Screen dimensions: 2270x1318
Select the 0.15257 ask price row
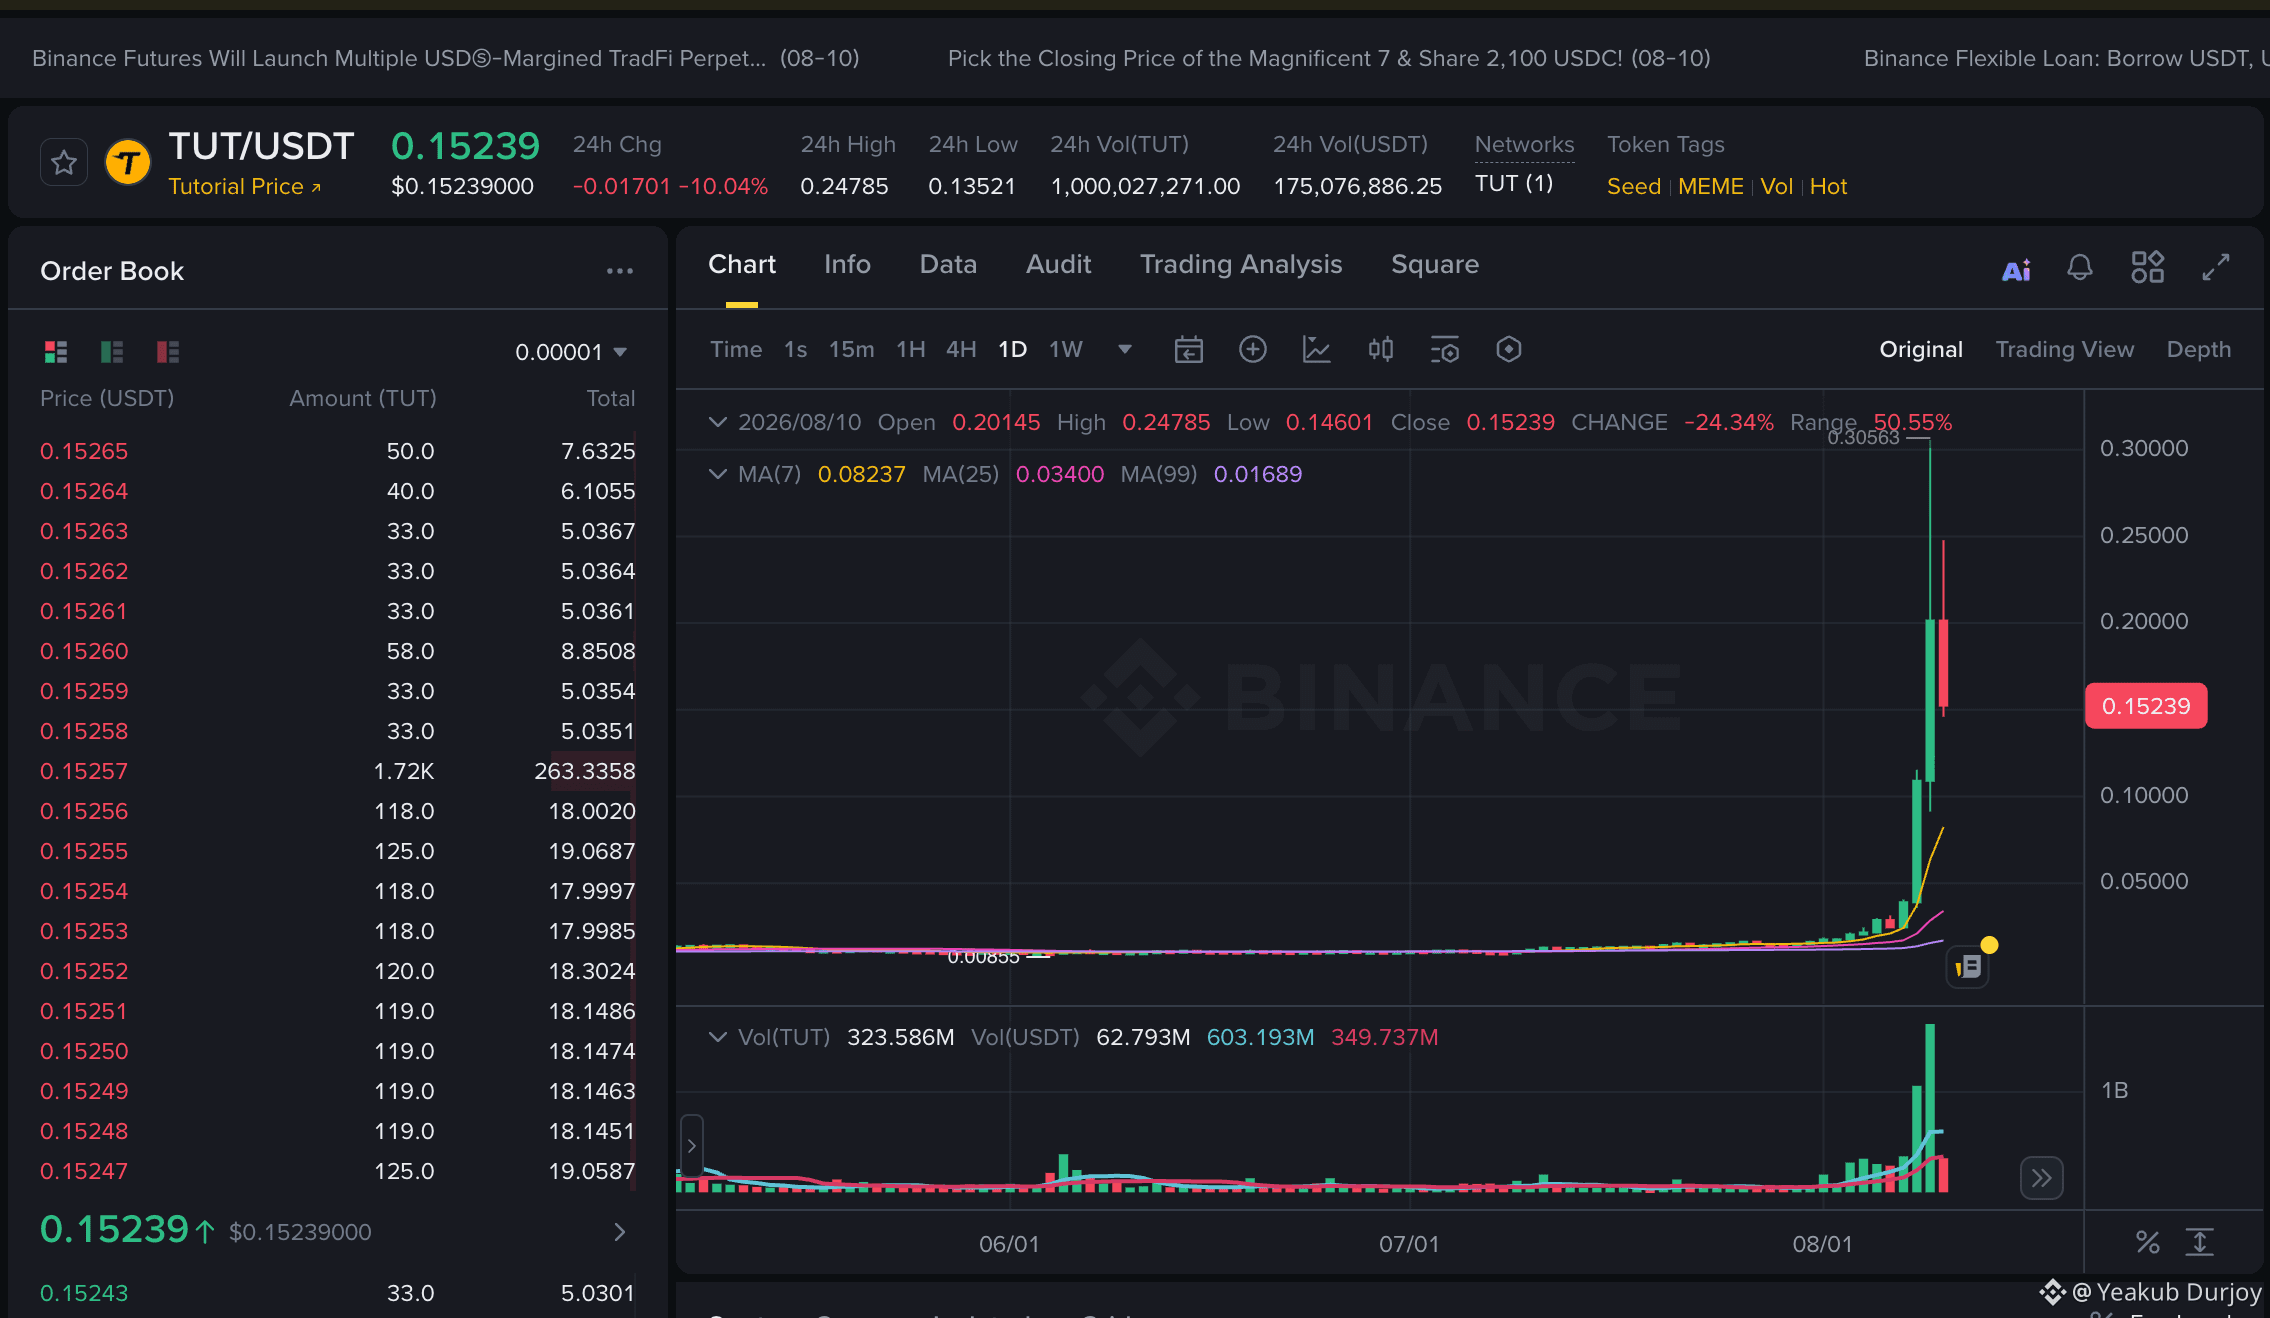[338, 771]
